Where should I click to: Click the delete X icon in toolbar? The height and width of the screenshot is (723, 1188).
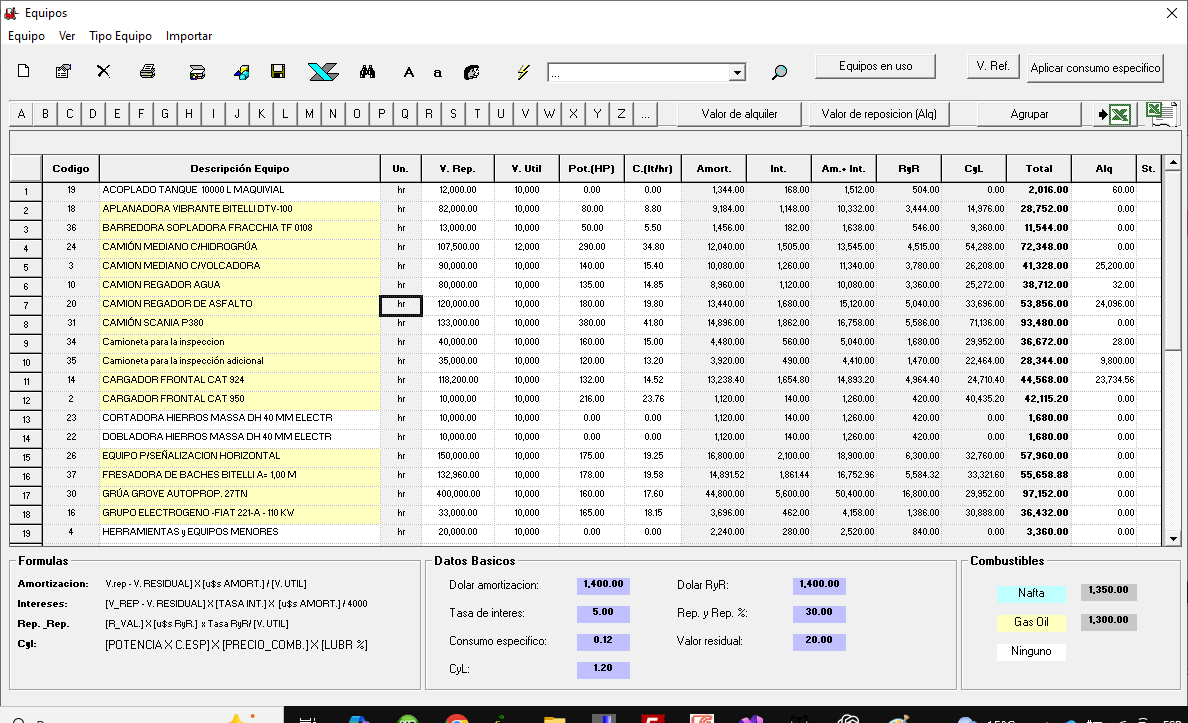(104, 71)
